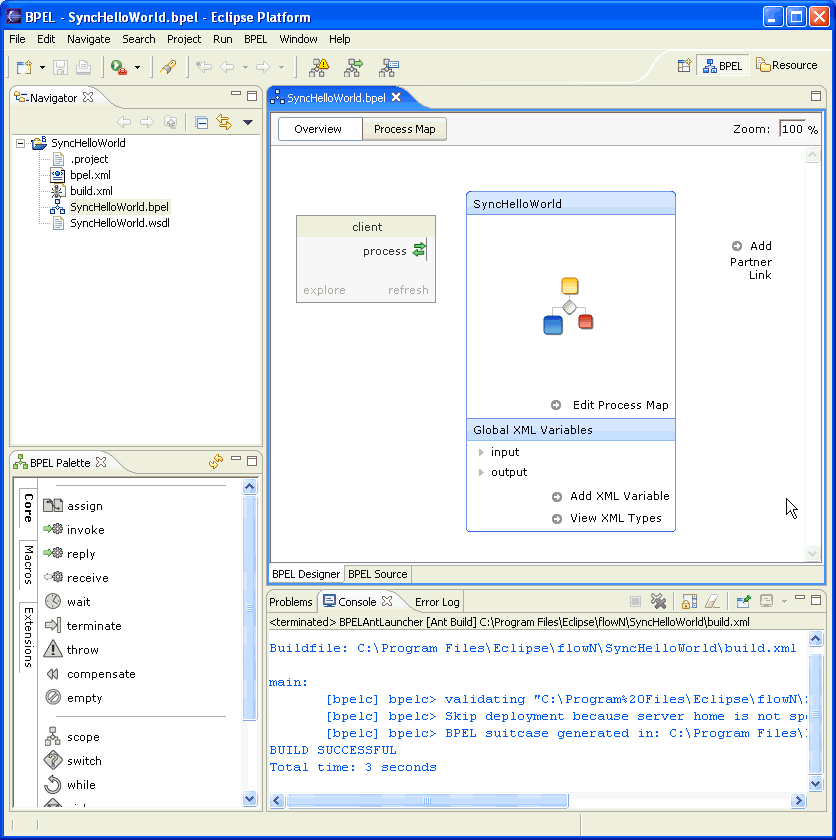Open the Run external tools dropdown arrow
836x840 pixels.
coord(138,68)
